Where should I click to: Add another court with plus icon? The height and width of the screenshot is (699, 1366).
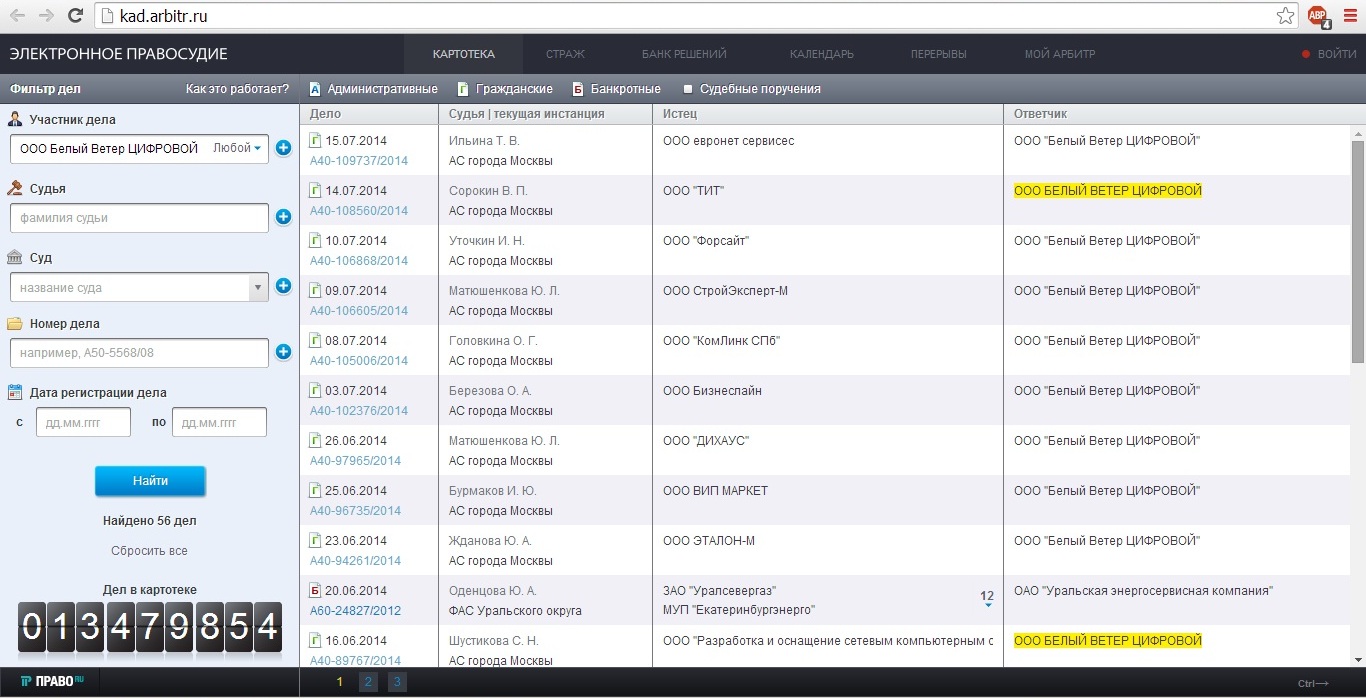(x=283, y=286)
